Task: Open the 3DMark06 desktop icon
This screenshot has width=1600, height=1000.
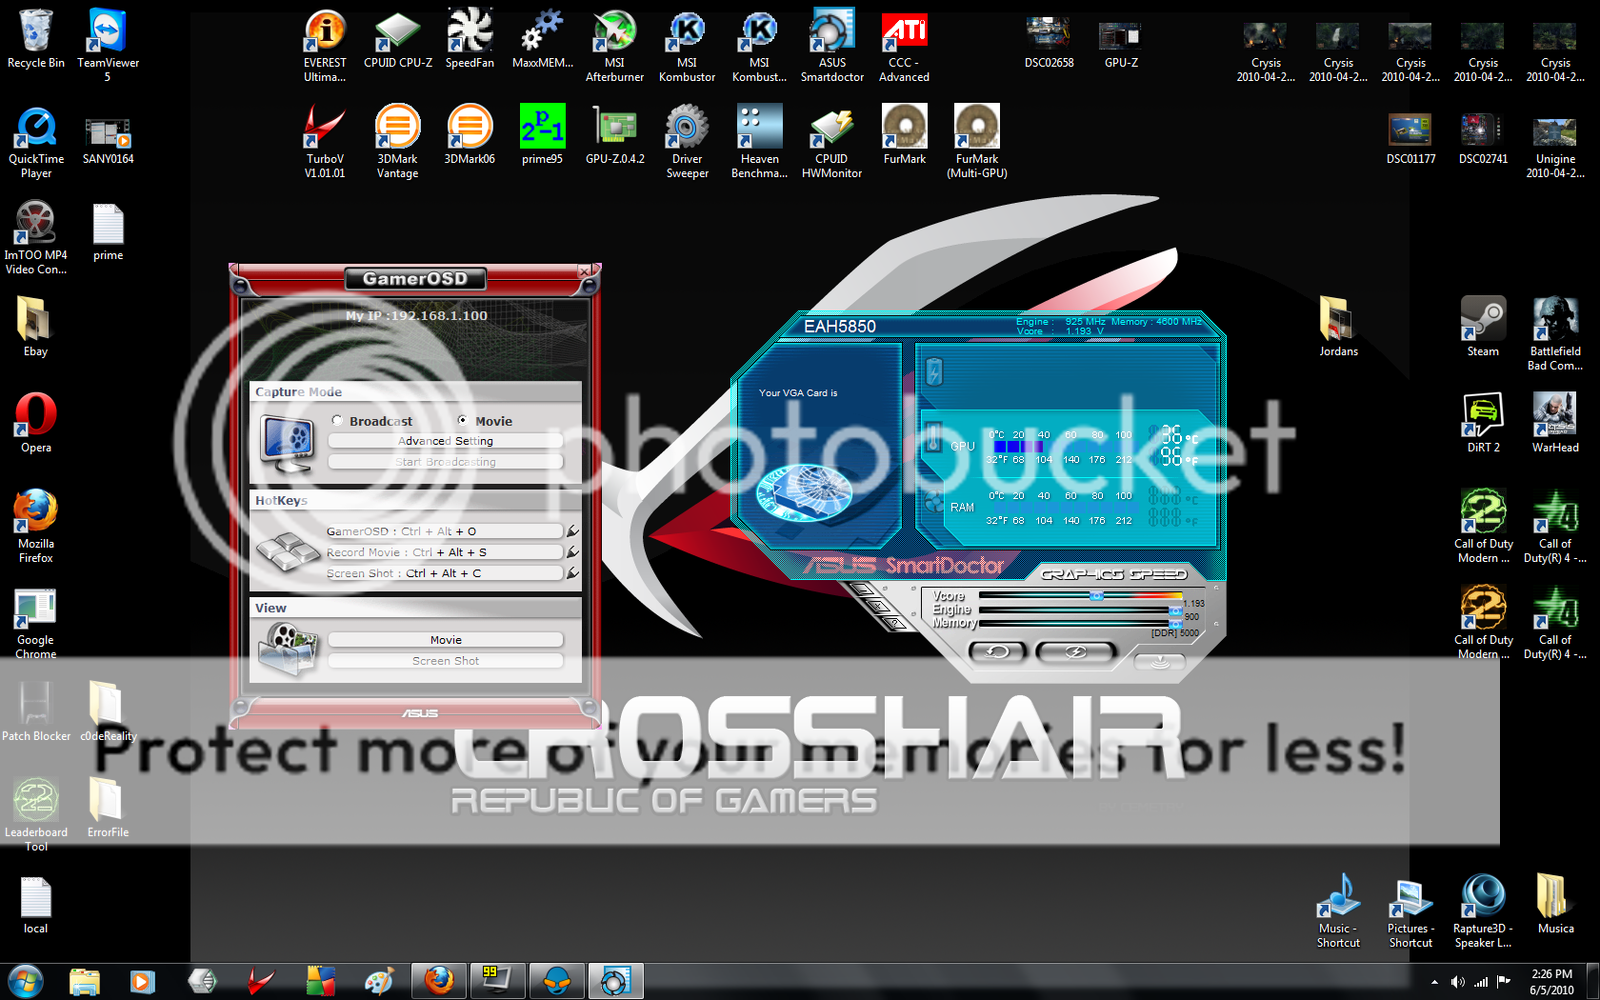Action: pos(470,136)
